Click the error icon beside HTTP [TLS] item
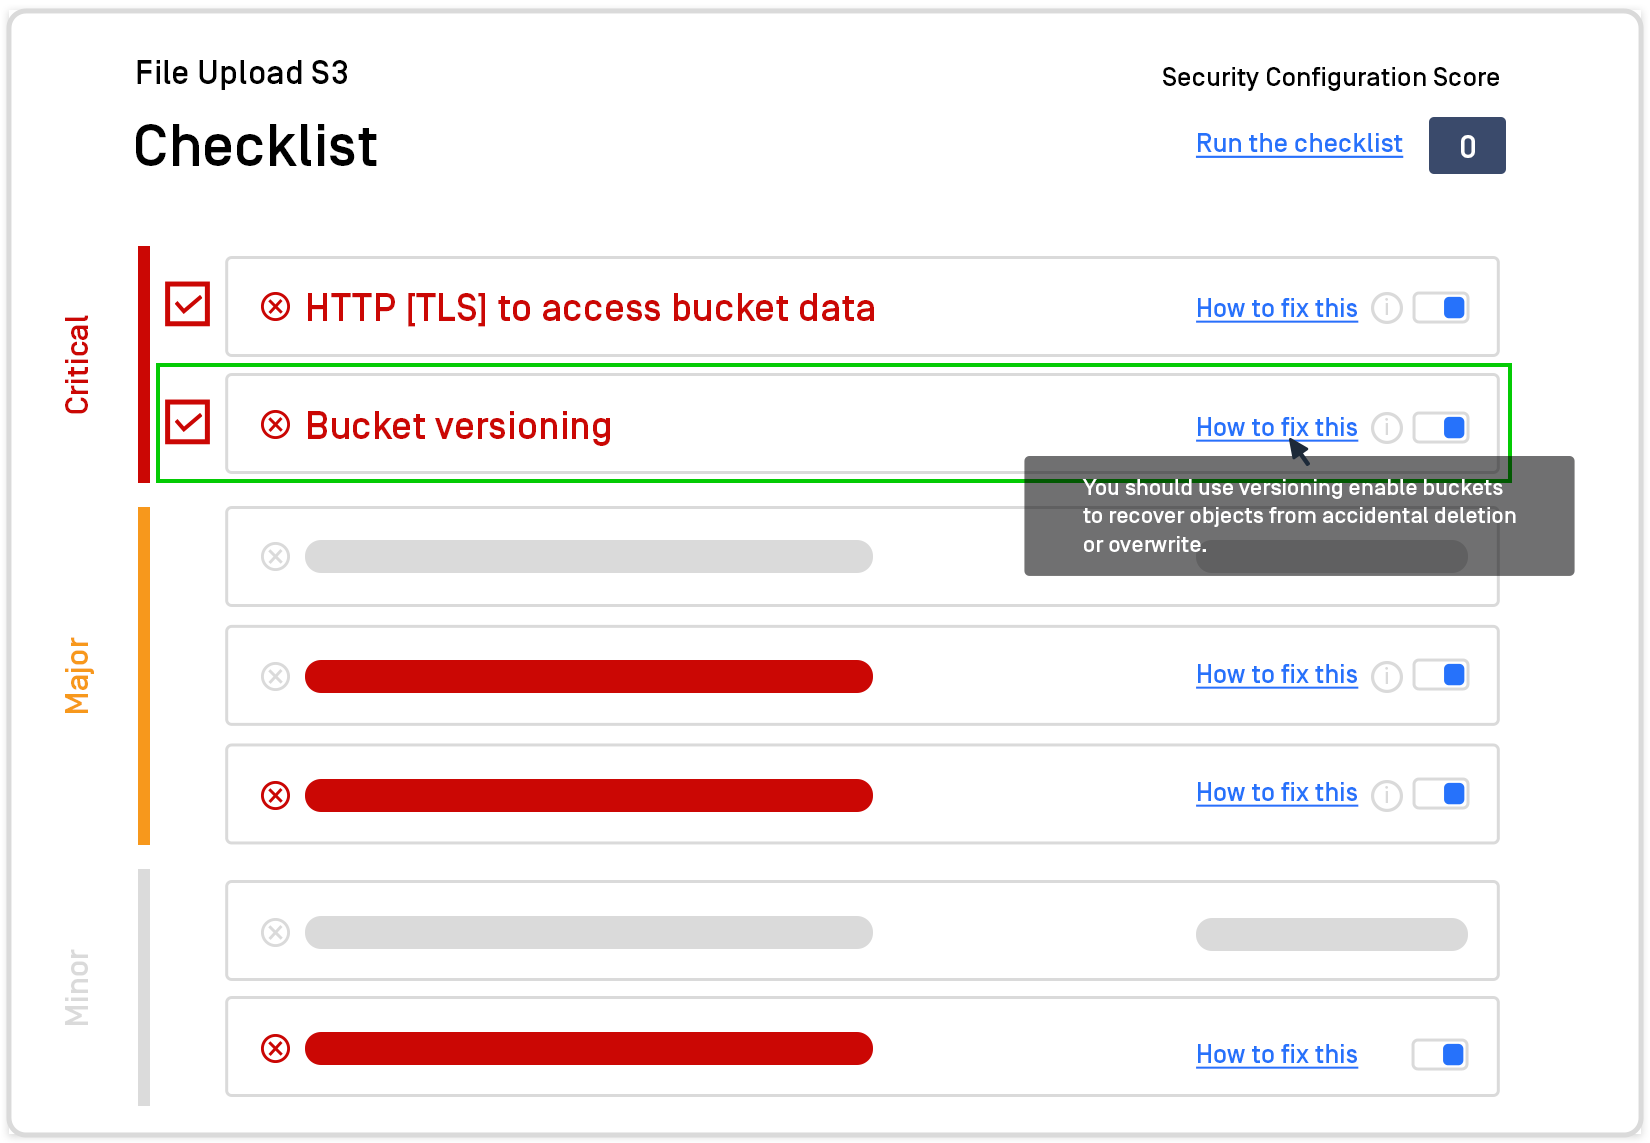Image resolution: width=1650 pixels, height=1143 pixels. [x=277, y=307]
